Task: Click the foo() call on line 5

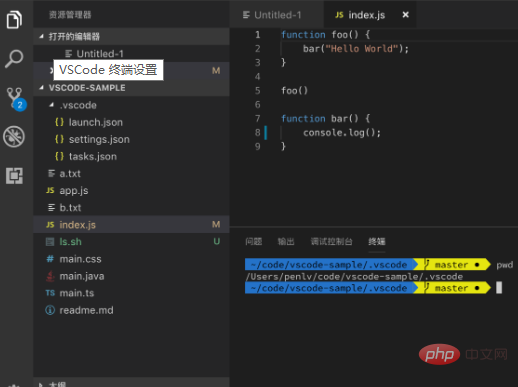Action: tap(294, 90)
